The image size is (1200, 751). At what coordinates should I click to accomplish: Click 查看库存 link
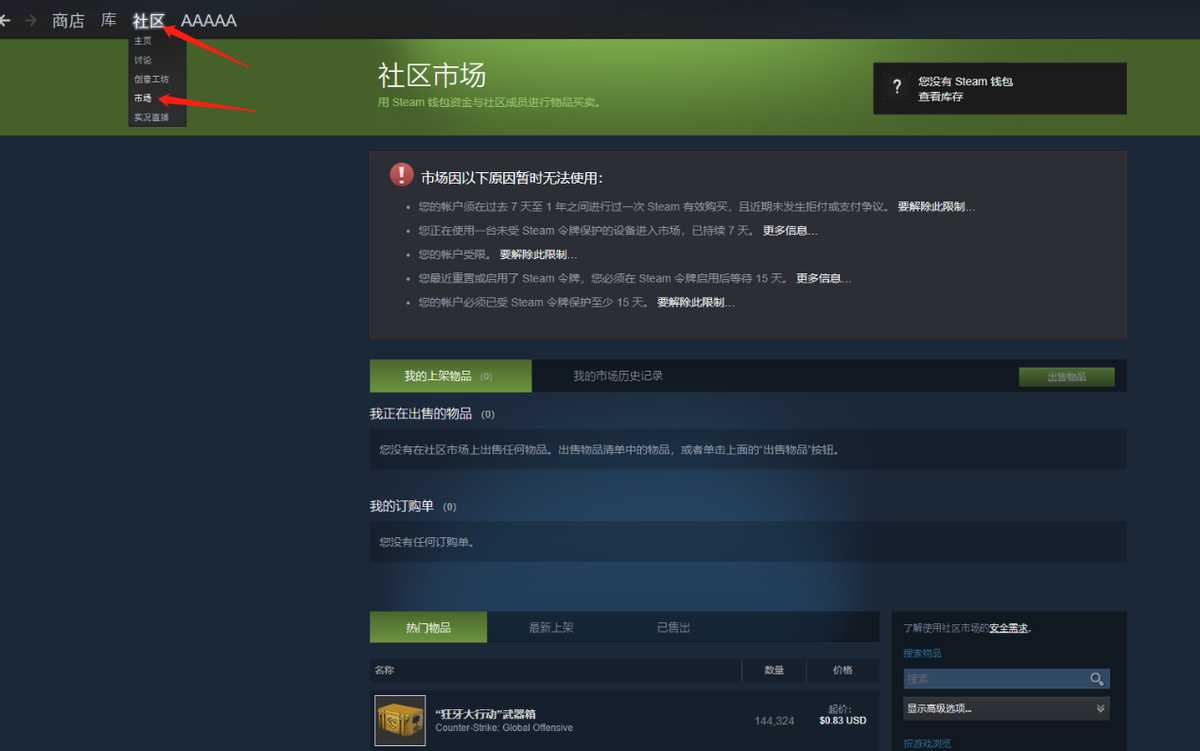941,97
